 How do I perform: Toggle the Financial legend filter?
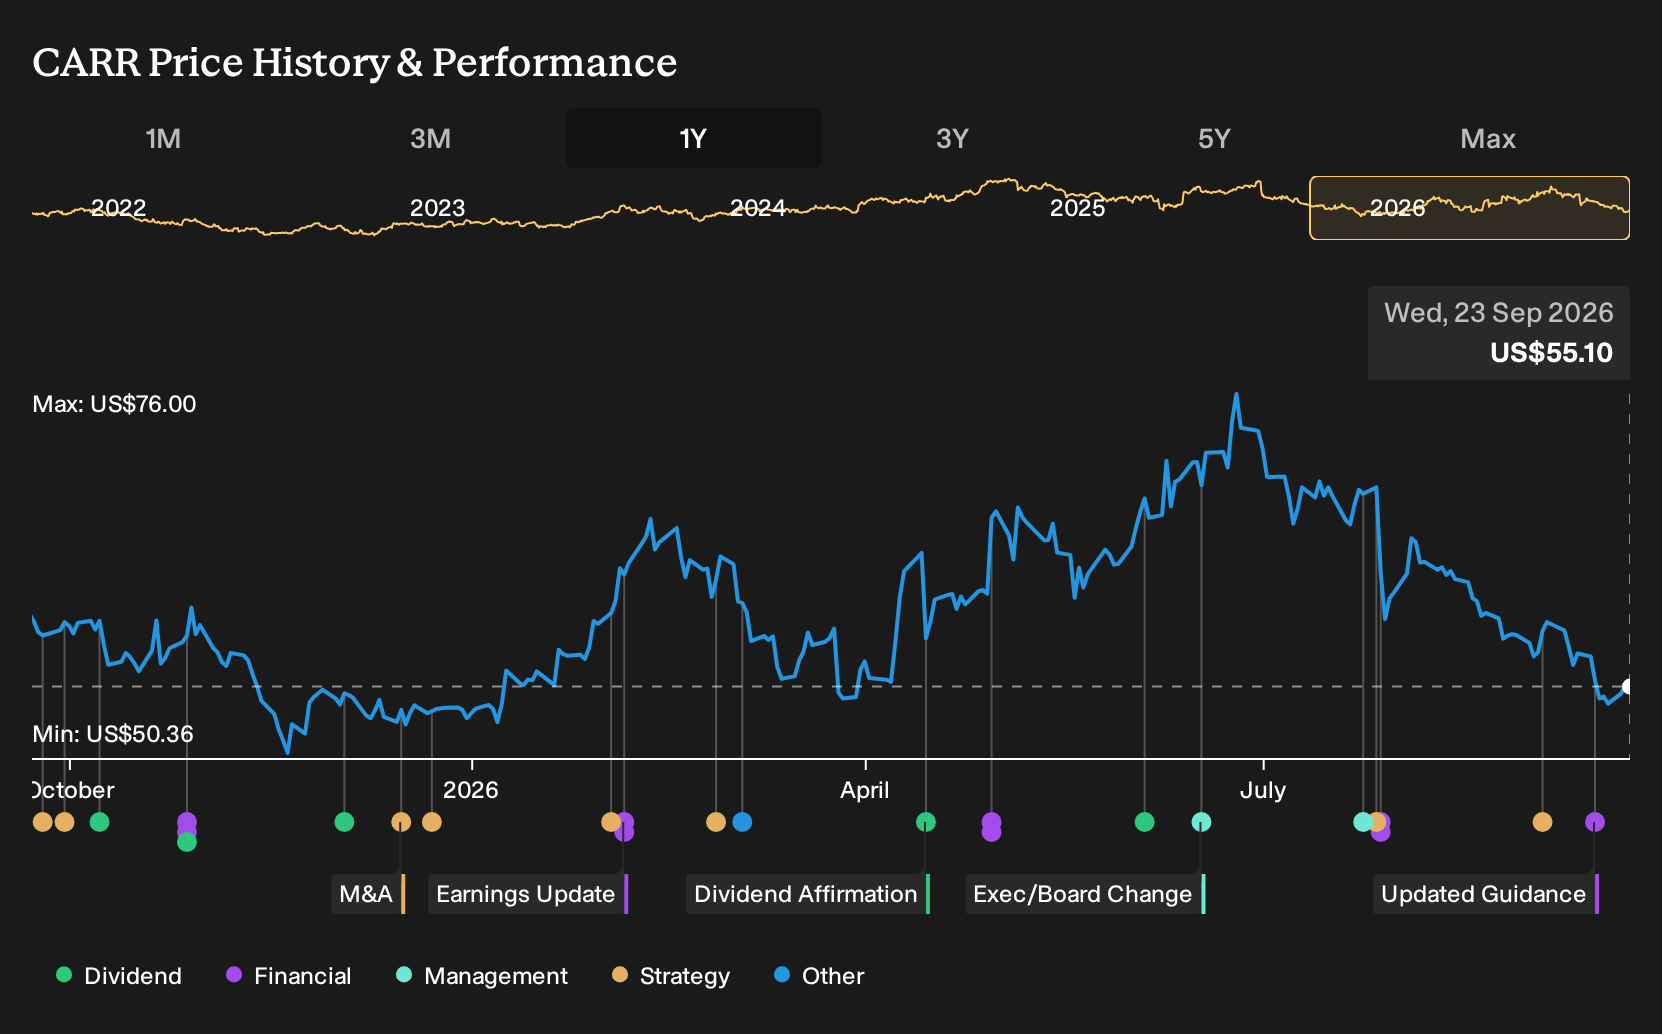(x=289, y=976)
